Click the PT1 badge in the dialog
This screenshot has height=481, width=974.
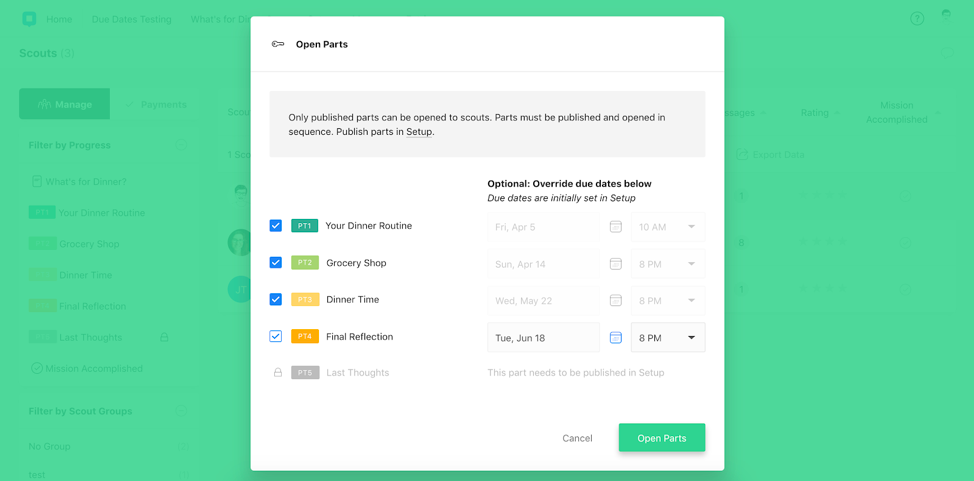tap(304, 226)
